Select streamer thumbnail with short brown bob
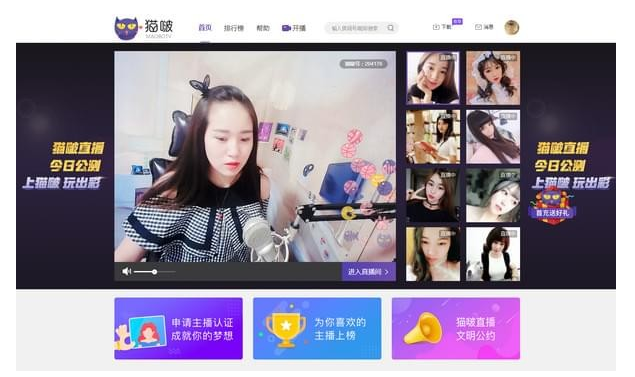 click(x=493, y=254)
